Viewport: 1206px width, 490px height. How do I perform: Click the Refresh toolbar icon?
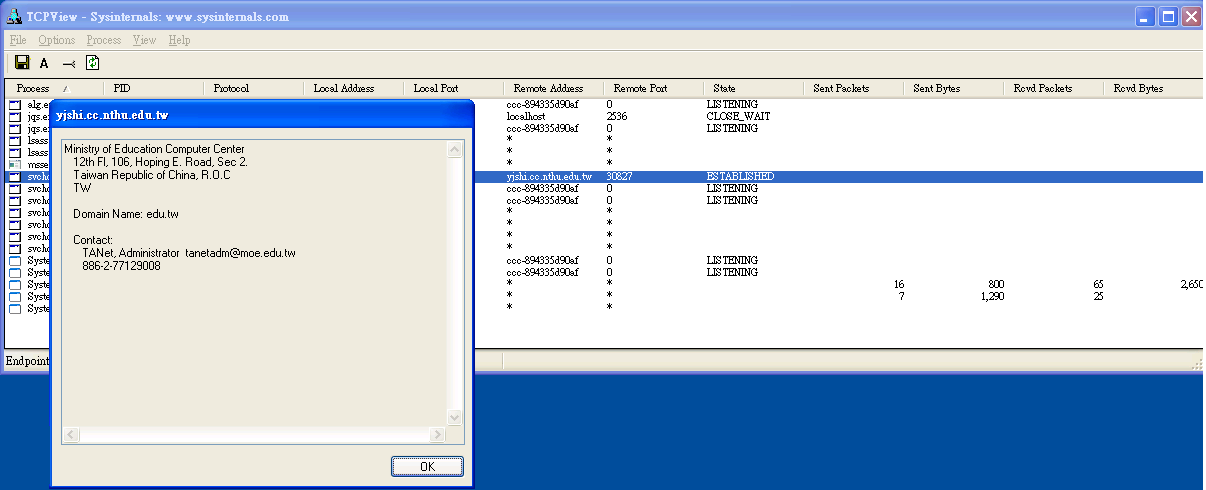(x=92, y=63)
